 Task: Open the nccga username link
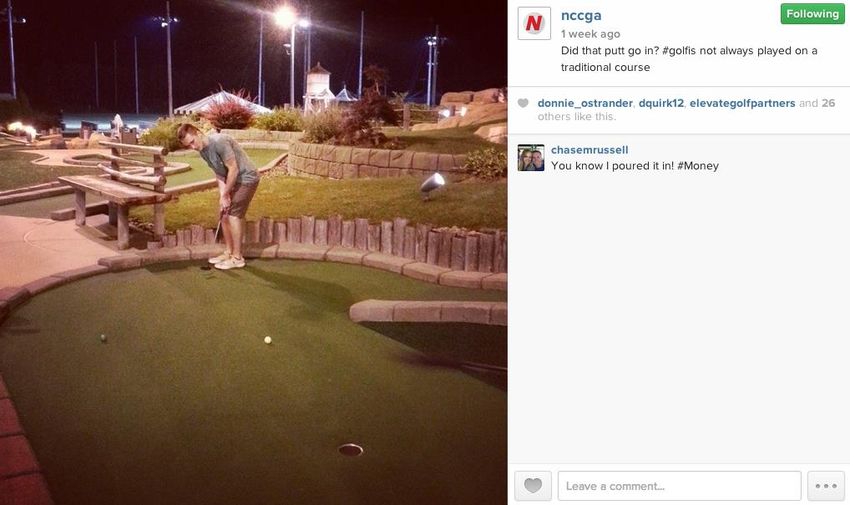[x=581, y=16]
